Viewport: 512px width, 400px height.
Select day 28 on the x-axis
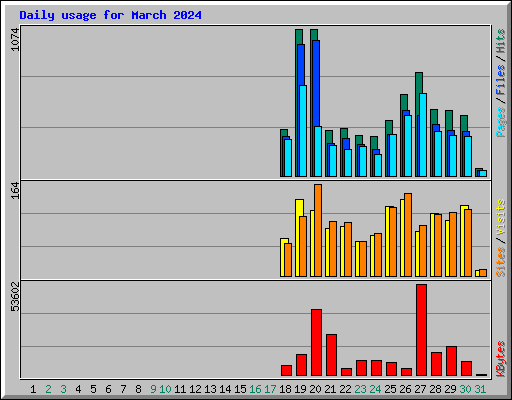click(x=435, y=389)
